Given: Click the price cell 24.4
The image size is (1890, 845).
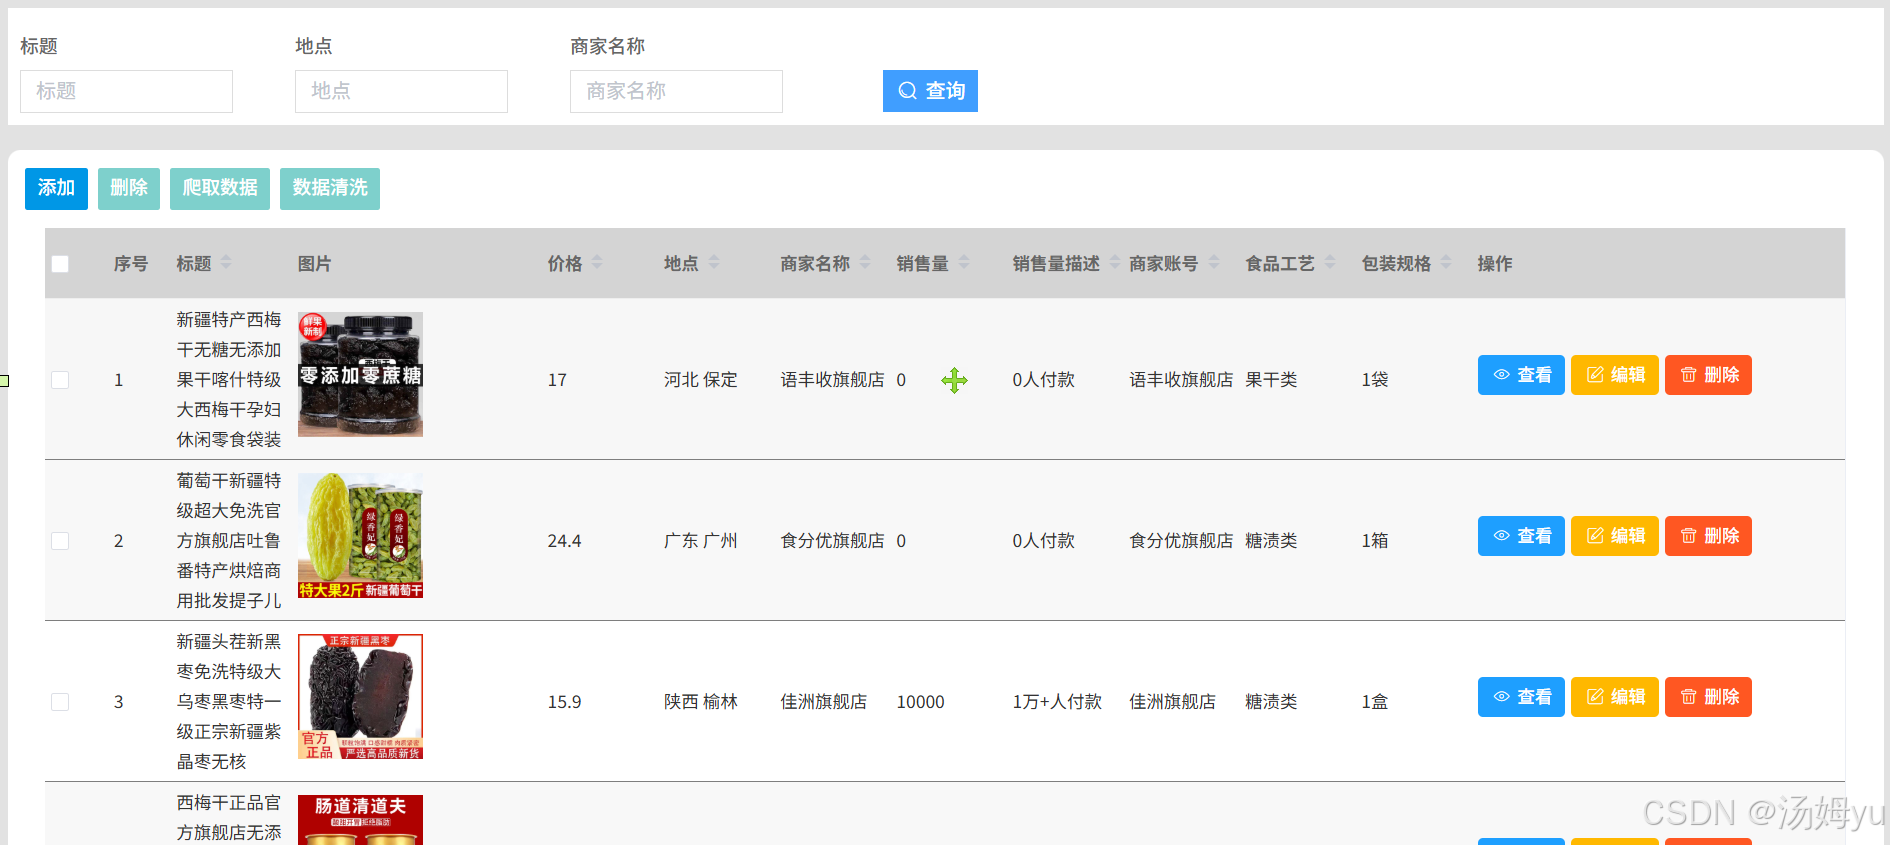Looking at the screenshot, I should 564,541.
